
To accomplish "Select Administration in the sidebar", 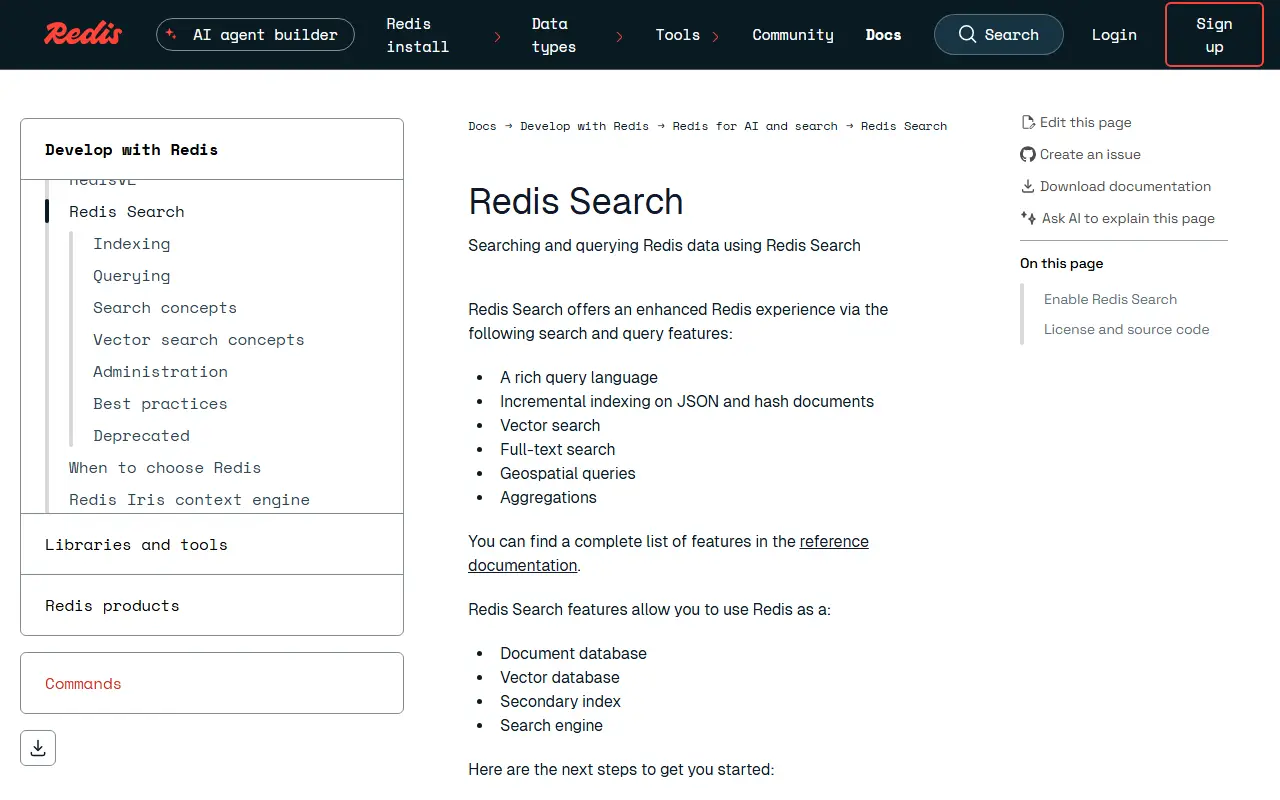I will pyautogui.click(x=161, y=372).
